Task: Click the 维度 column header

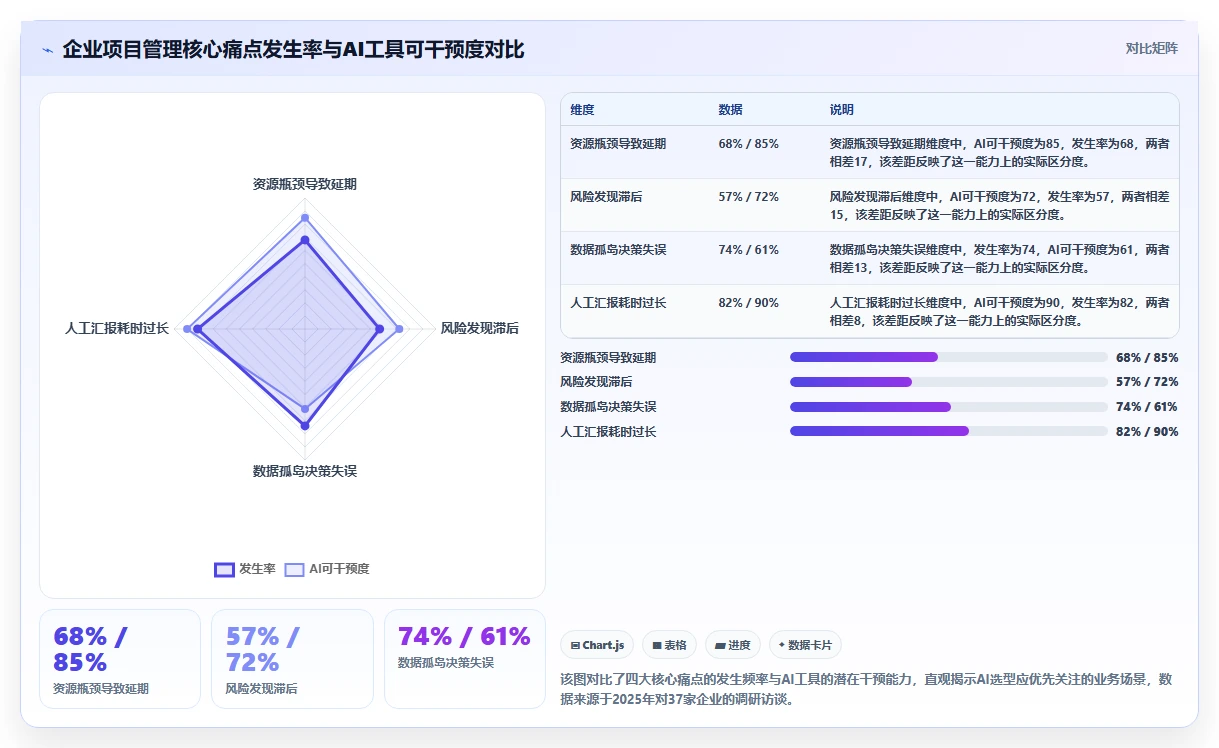Action: coord(582,110)
